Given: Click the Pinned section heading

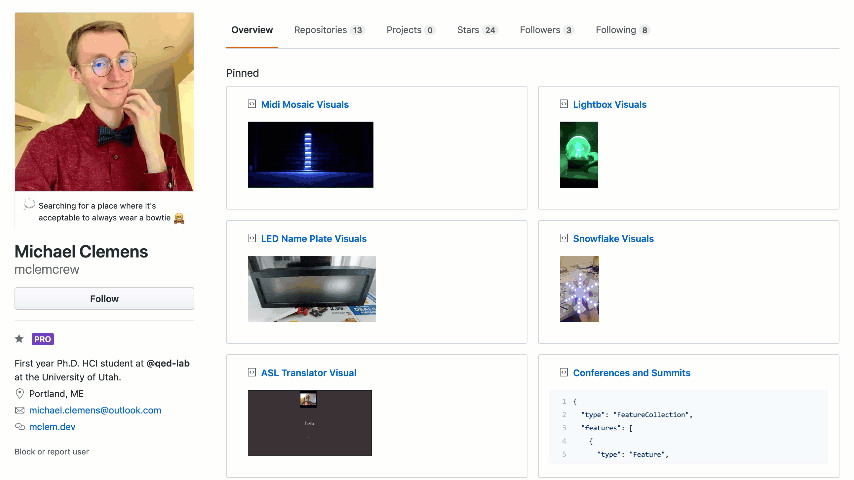Looking at the screenshot, I should pos(242,73).
